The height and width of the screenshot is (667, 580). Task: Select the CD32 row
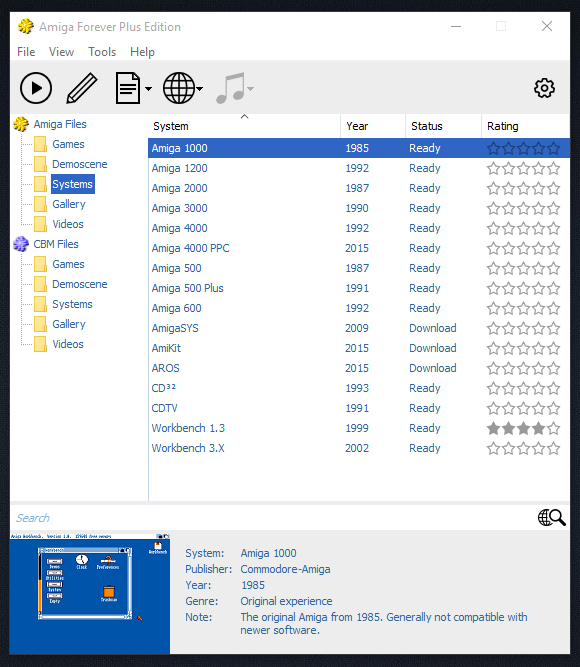(359, 388)
